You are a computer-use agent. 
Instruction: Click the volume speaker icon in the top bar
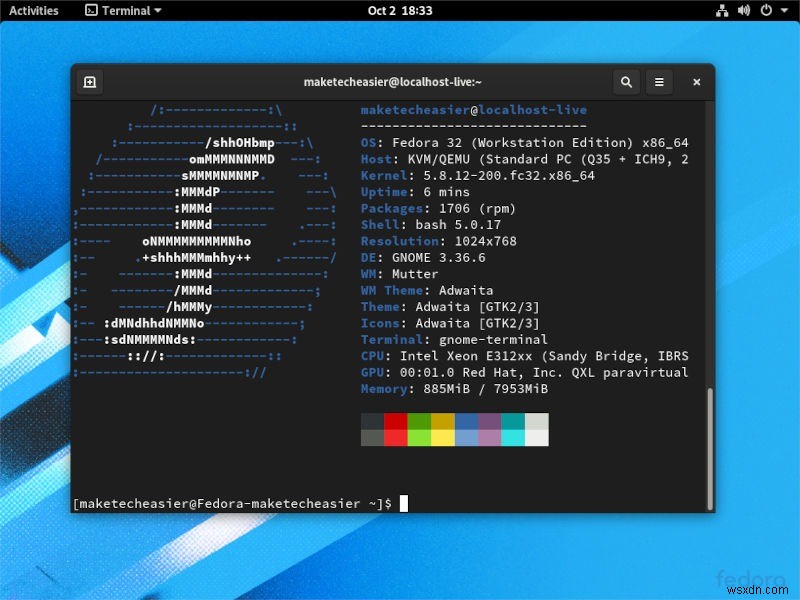coord(744,11)
